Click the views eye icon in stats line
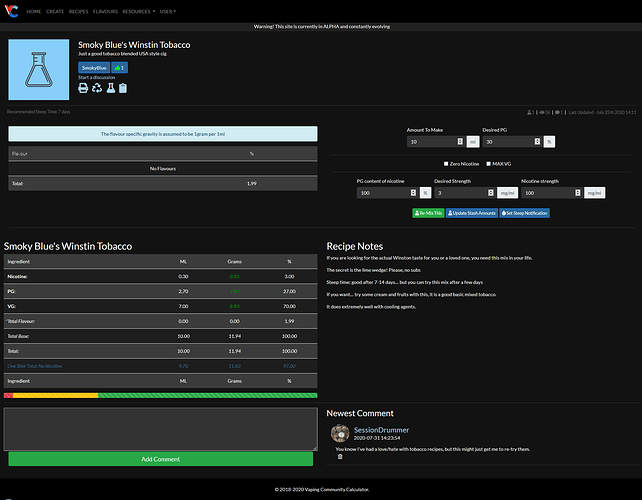The image size is (642, 500). click(542, 112)
